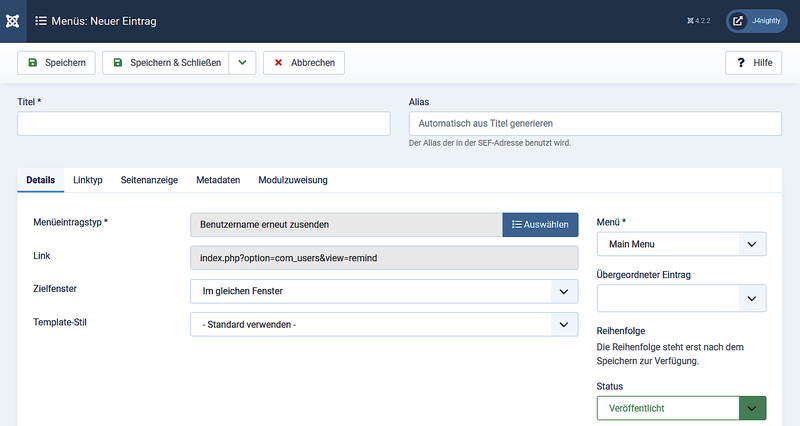
Task: Expand the Template-Stil dropdown
Action: click(384, 325)
